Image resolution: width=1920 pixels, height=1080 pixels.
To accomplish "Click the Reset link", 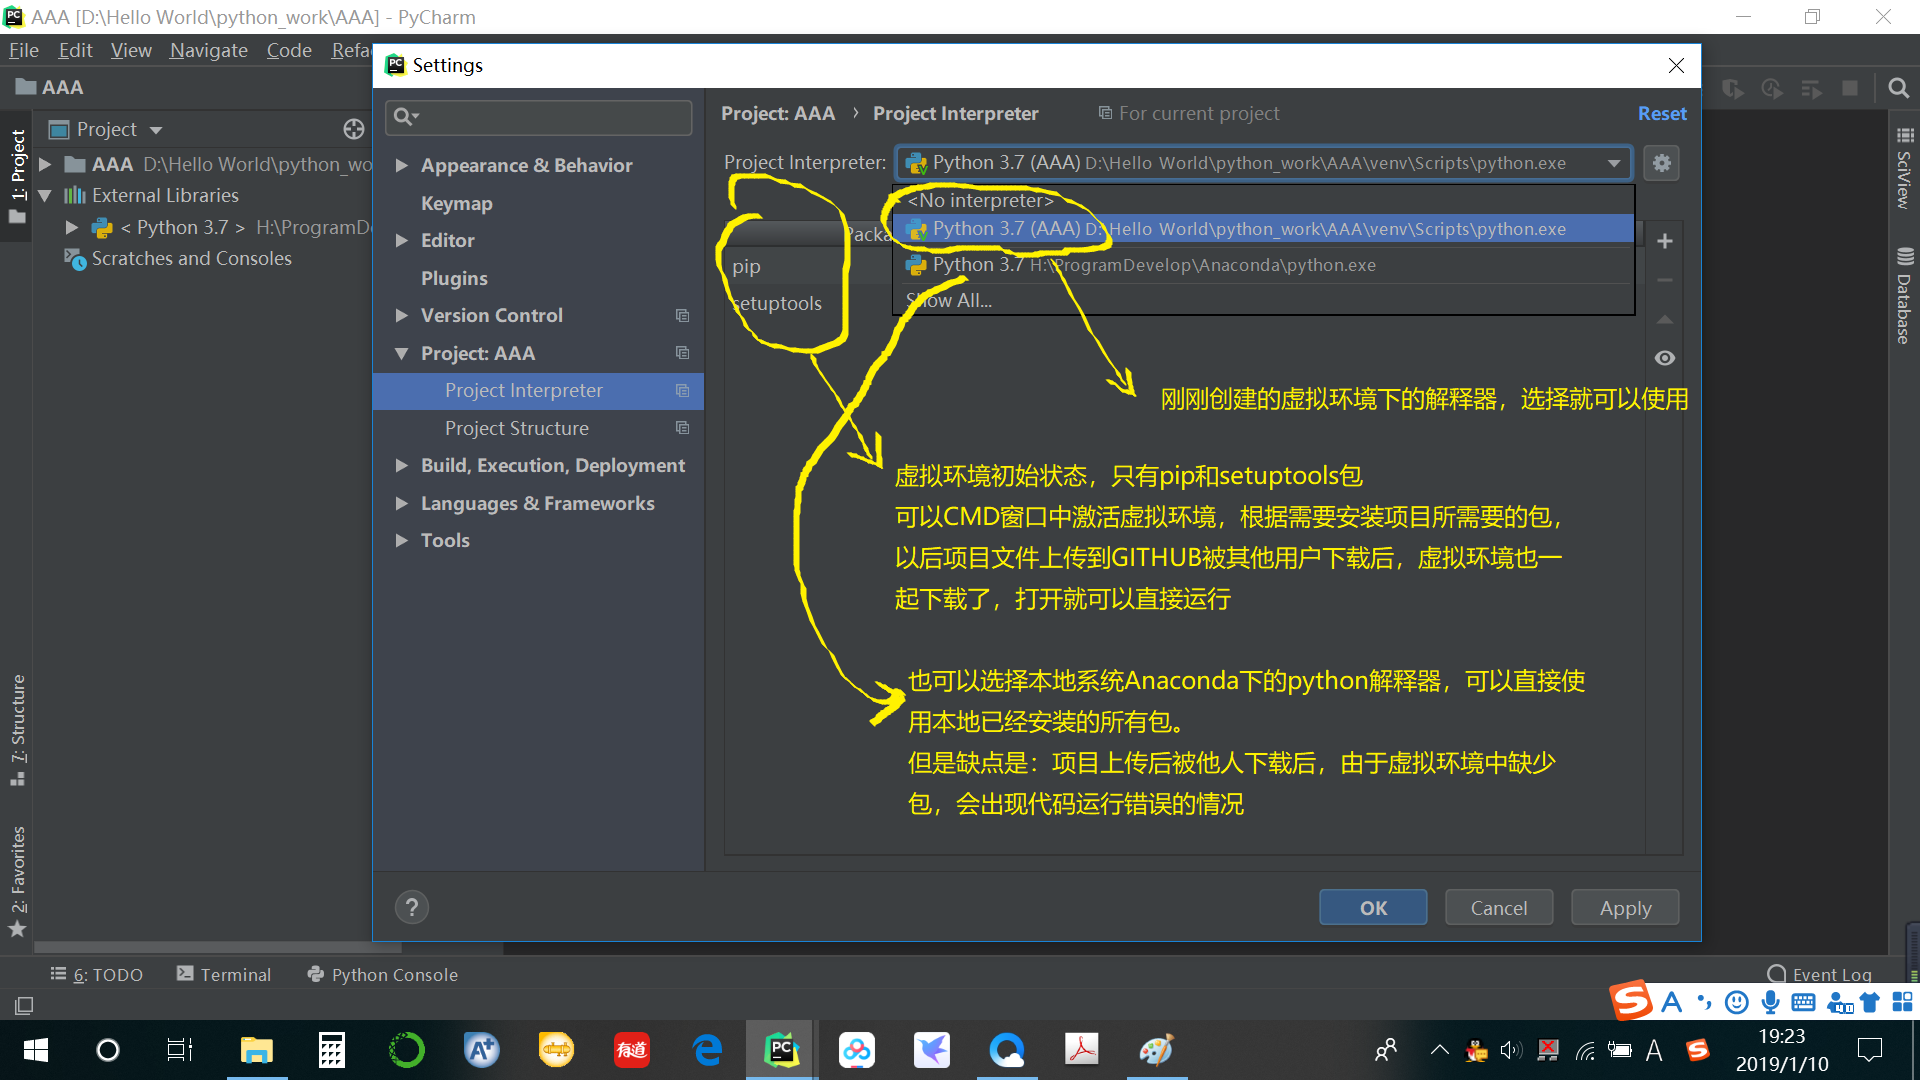I will pos(1662,113).
